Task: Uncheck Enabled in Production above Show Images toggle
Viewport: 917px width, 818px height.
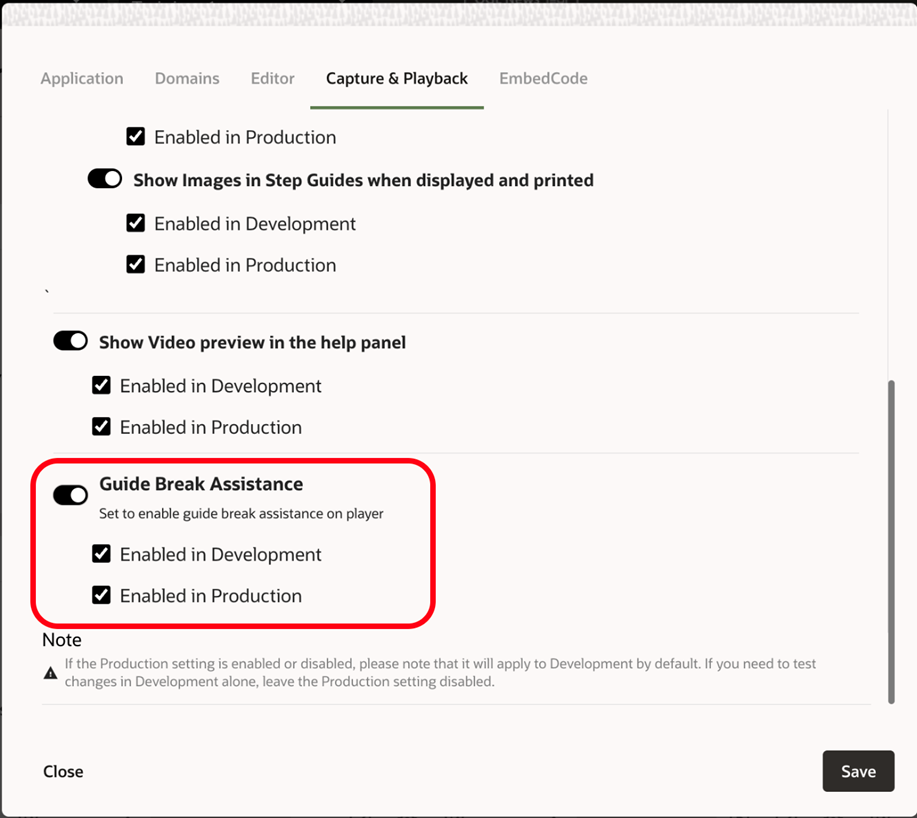Action: click(136, 136)
